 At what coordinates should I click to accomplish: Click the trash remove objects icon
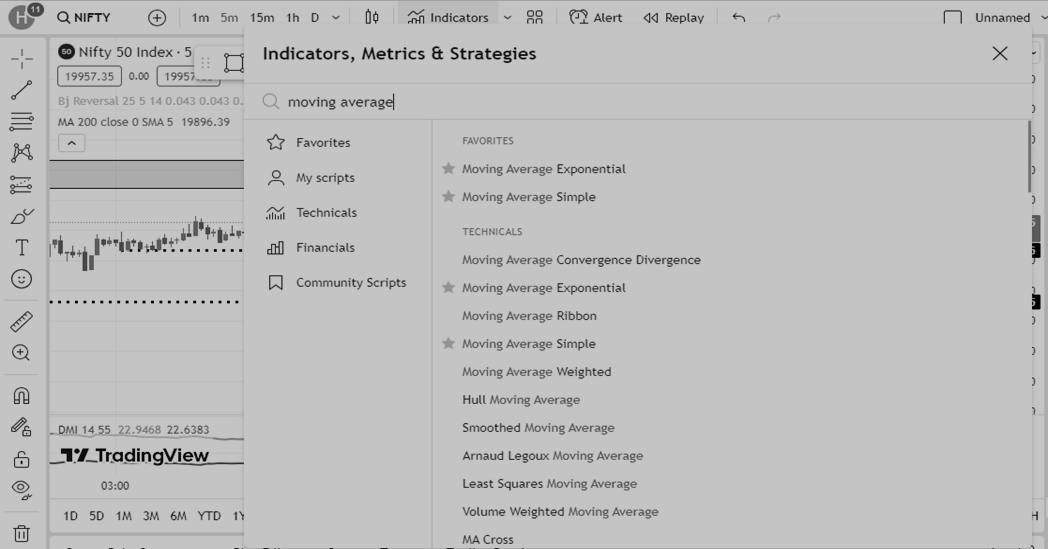pyautogui.click(x=21, y=533)
